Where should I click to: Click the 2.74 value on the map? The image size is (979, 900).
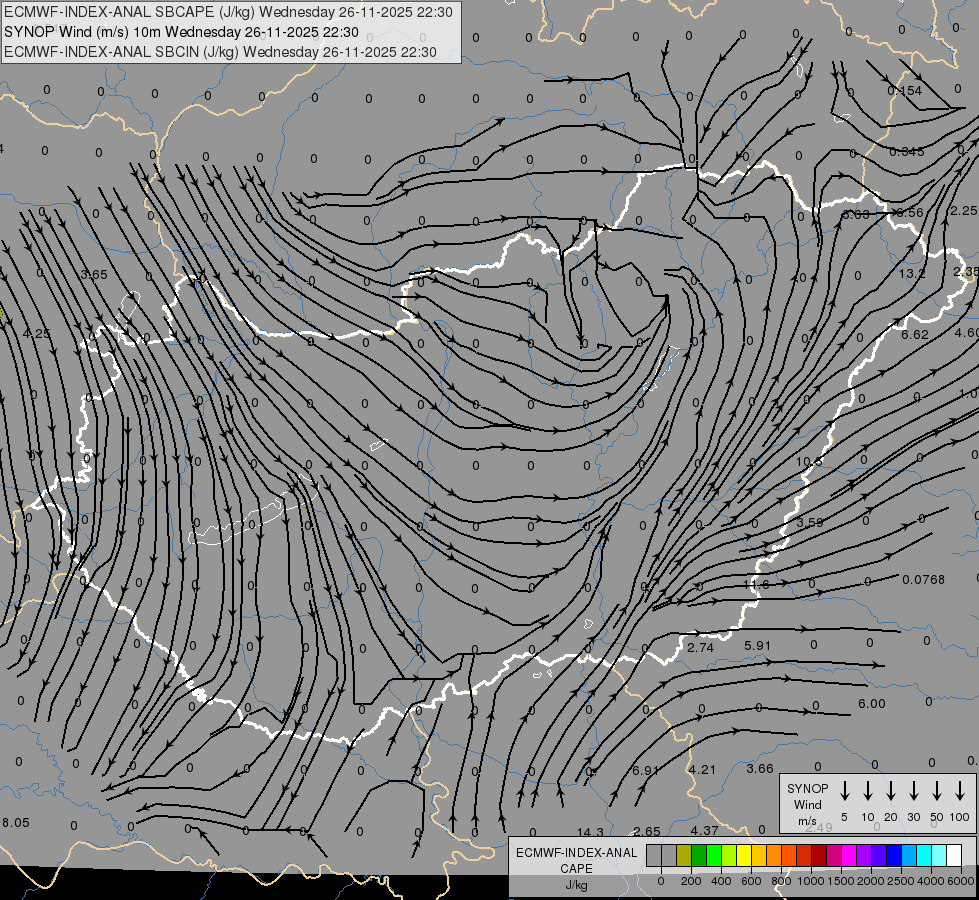click(701, 648)
